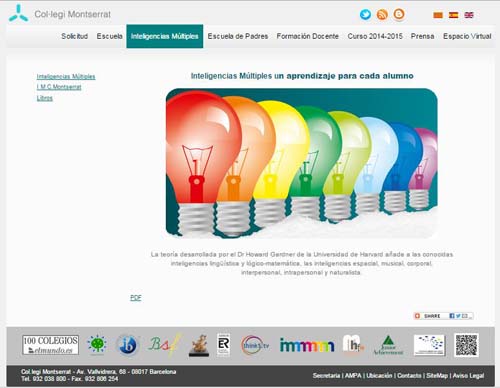Open the Solicitud menu
The width and height of the screenshot is (500, 388).
click(75, 36)
